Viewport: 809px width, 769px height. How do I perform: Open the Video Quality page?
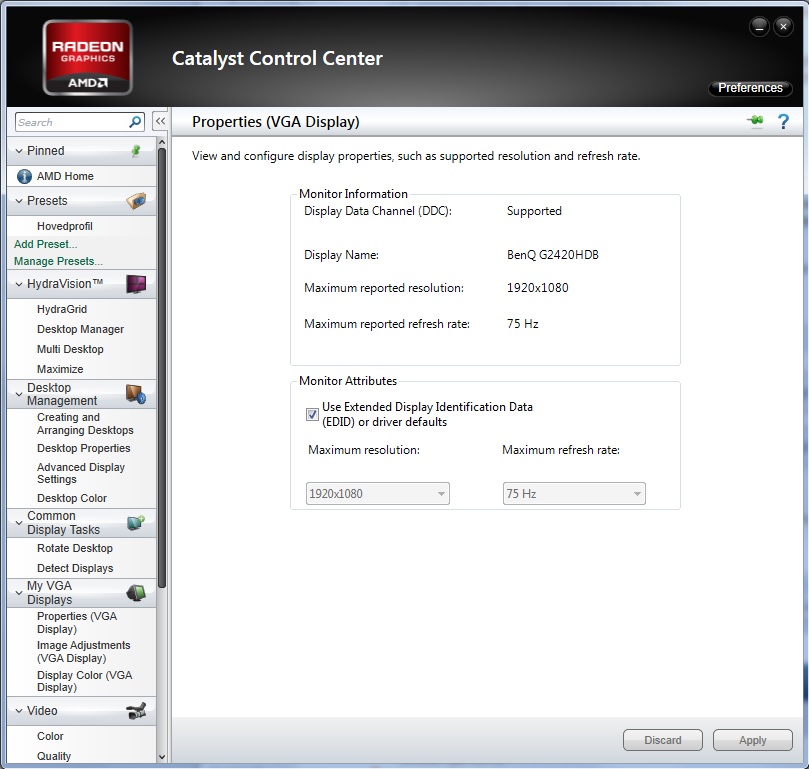pos(54,756)
